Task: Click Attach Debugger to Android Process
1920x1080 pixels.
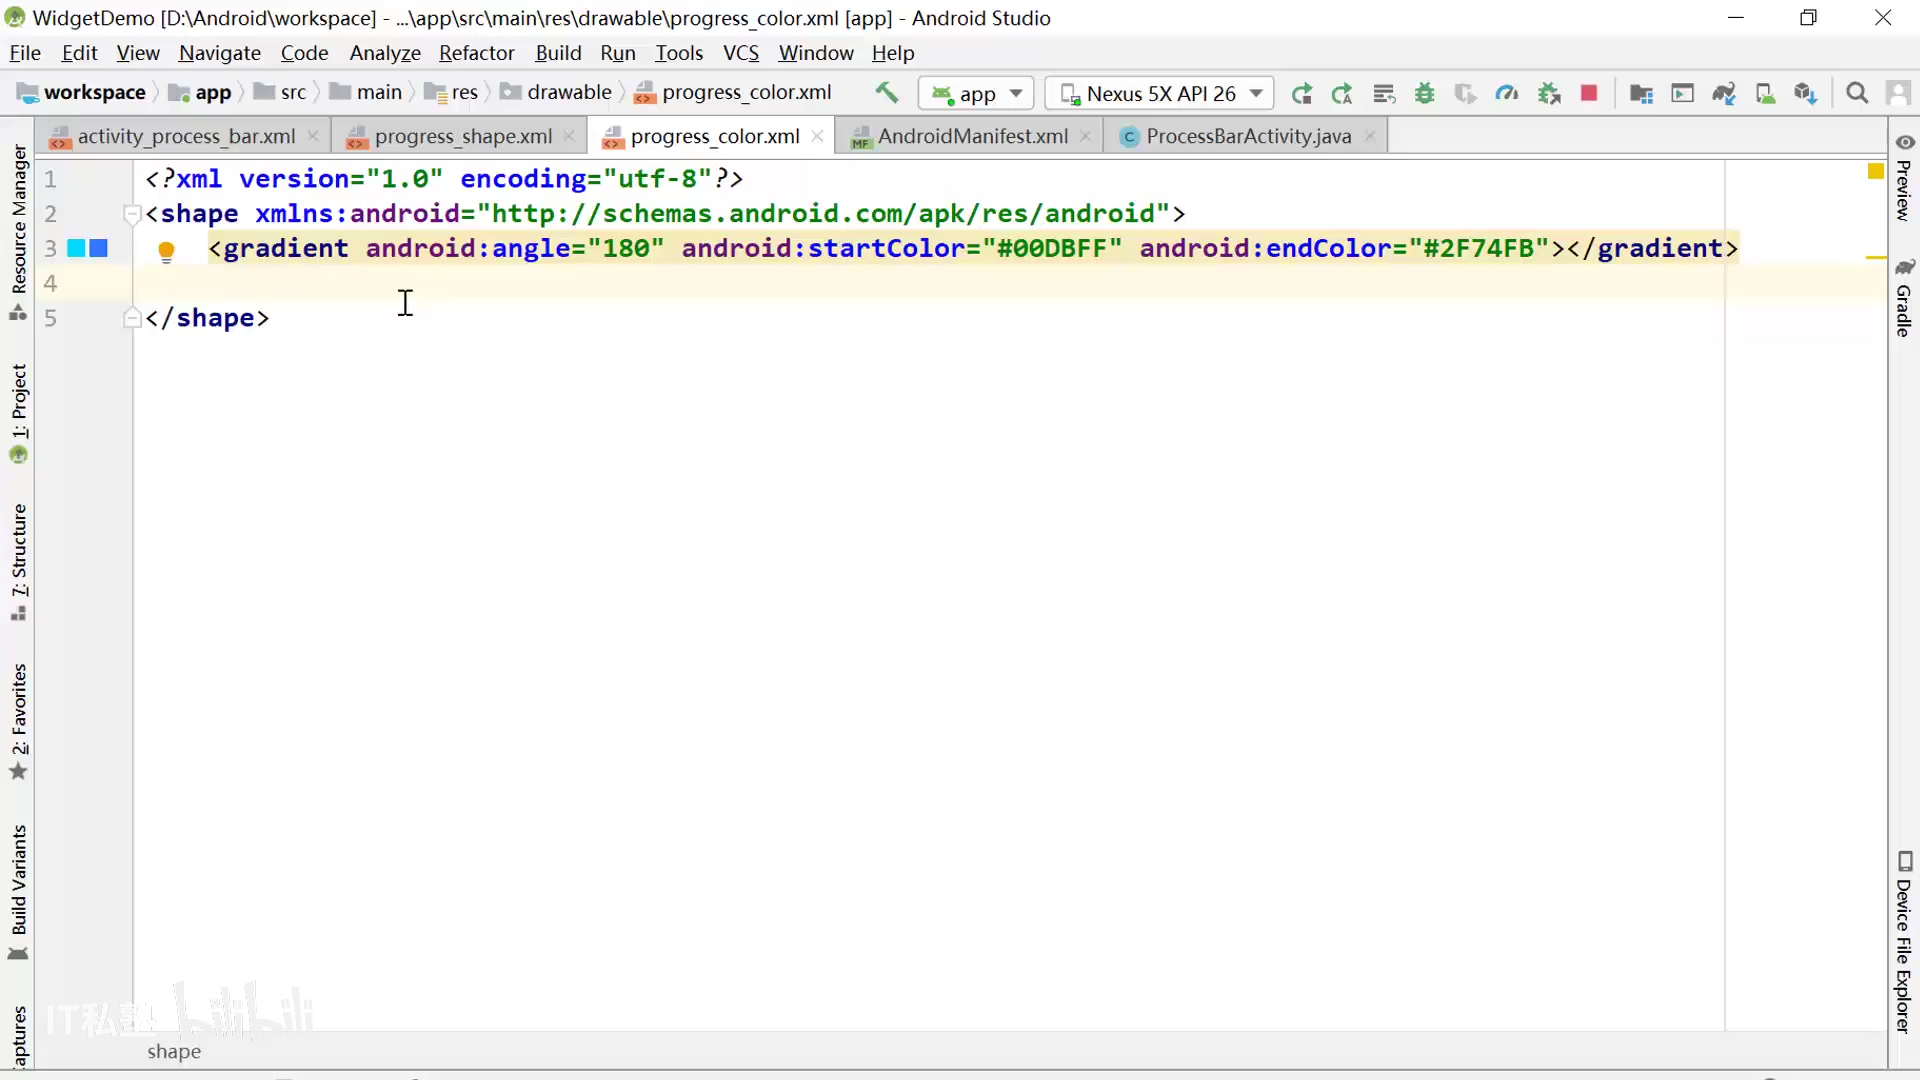Action: click(x=1549, y=93)
